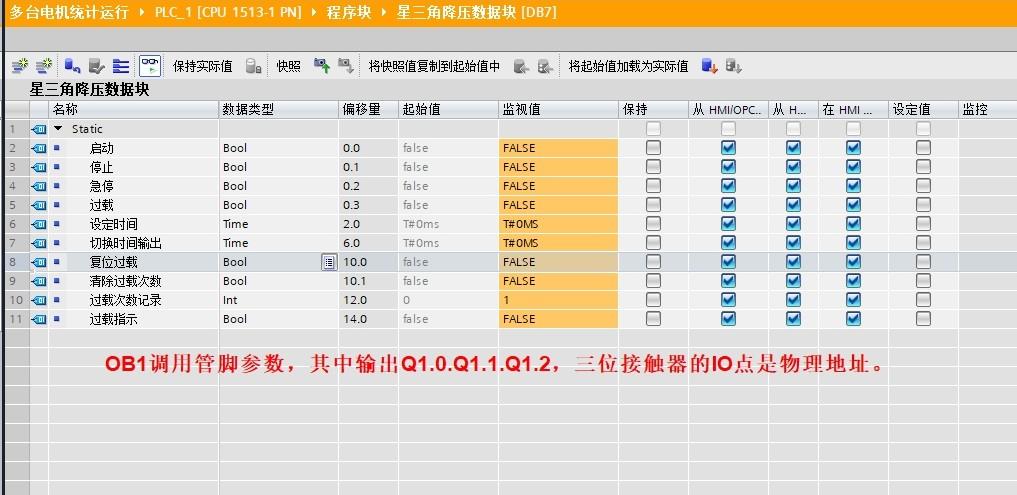The width and height of the screenshot is (1017, 495).
Task: Select the 监视值 cell showing 1
Action: click(558, 300)
